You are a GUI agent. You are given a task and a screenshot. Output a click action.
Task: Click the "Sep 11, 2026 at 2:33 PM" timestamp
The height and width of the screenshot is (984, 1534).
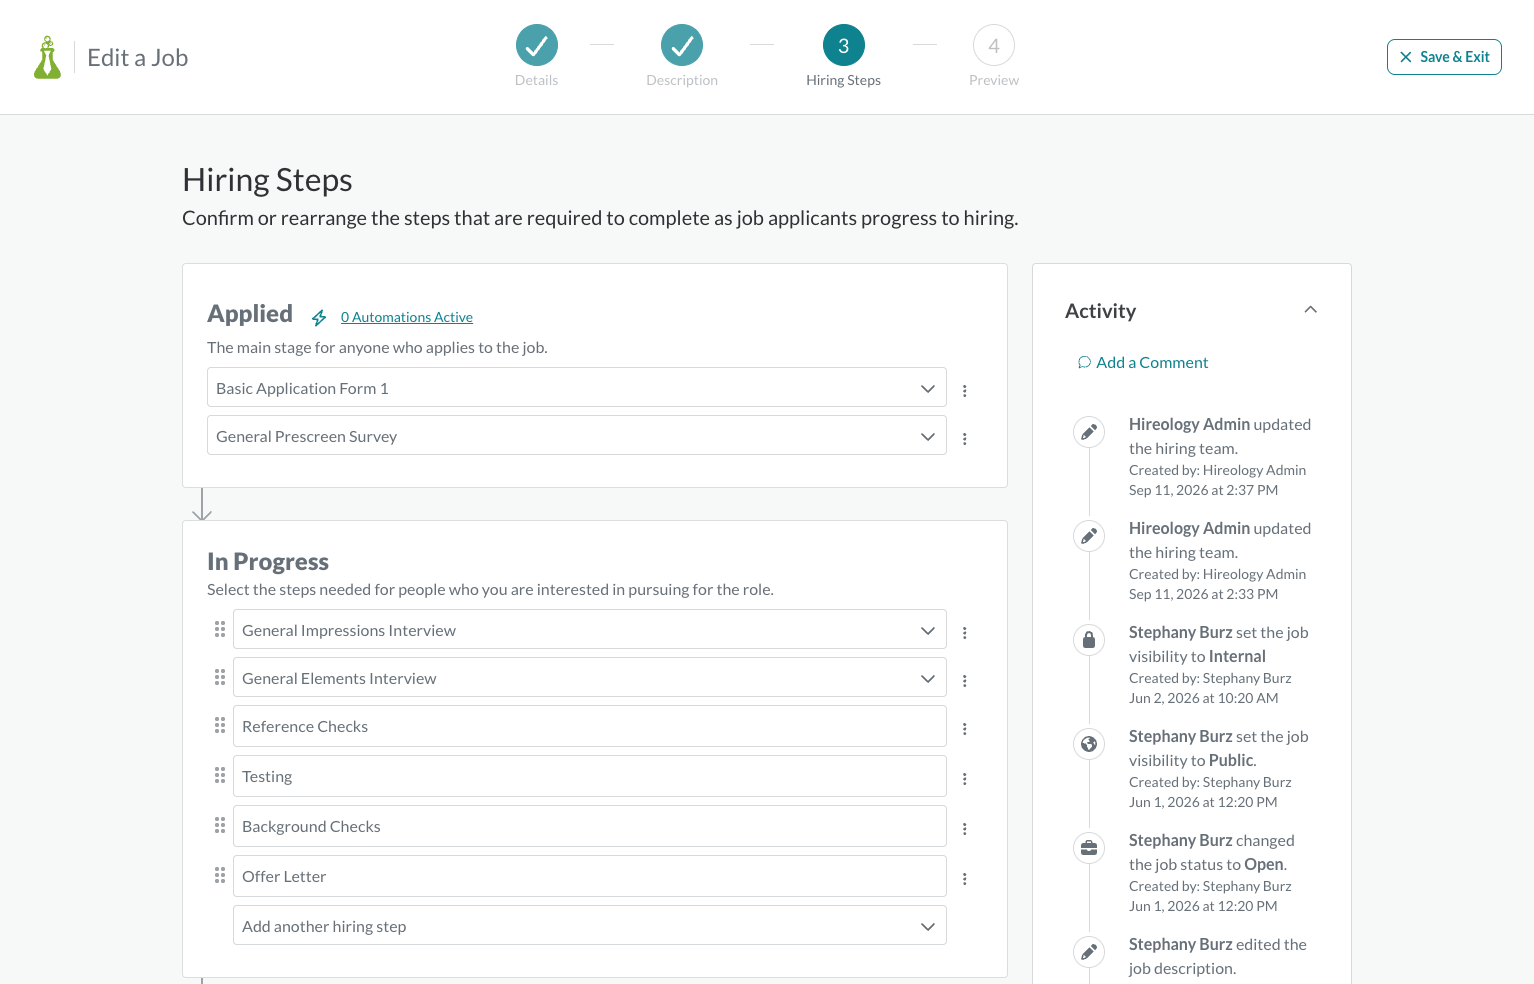[1203, 594]
